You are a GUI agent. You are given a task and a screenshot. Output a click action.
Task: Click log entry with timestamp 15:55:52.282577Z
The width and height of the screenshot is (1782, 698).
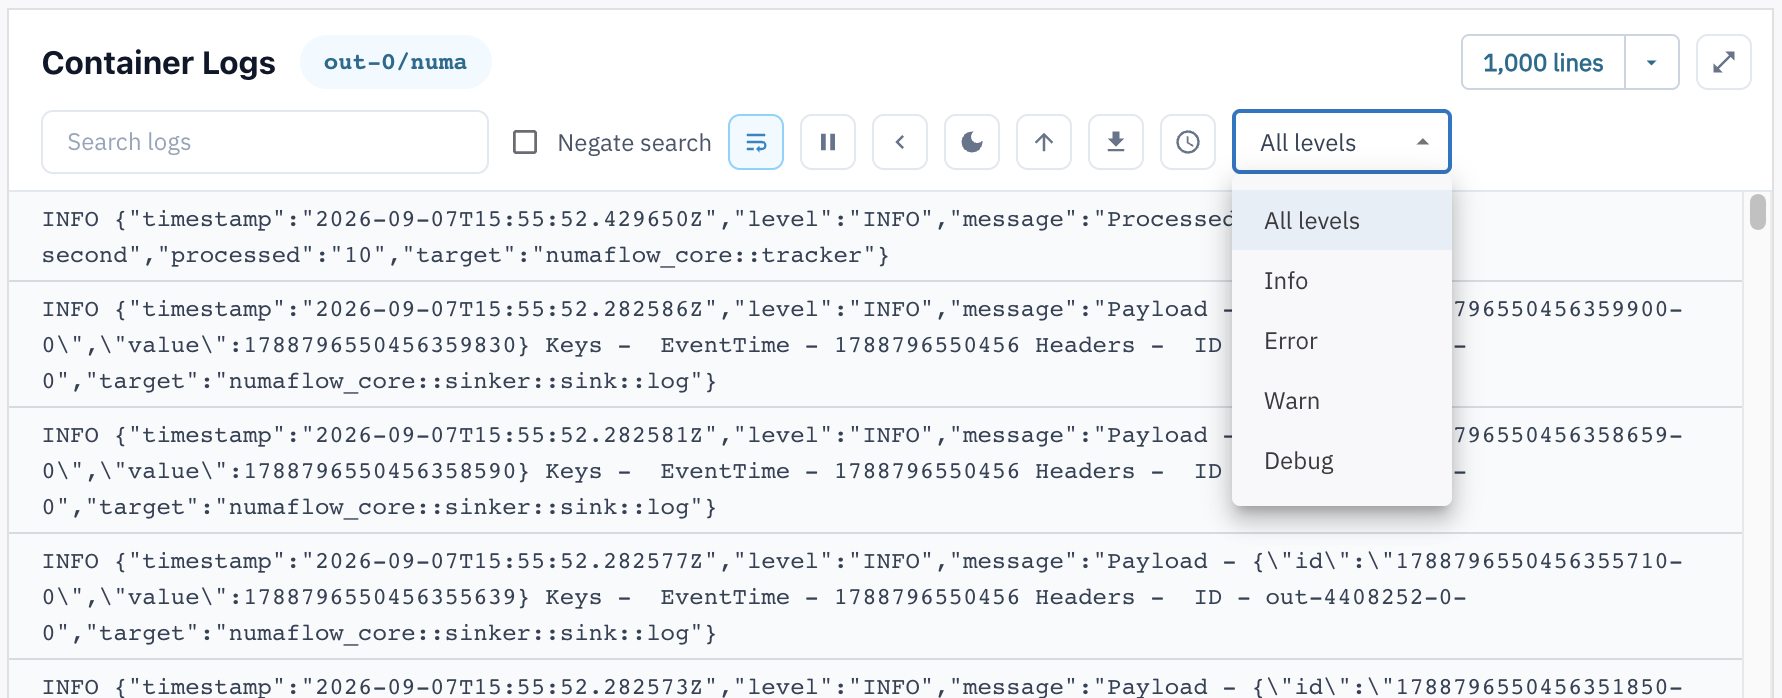[x=875, y=596]
